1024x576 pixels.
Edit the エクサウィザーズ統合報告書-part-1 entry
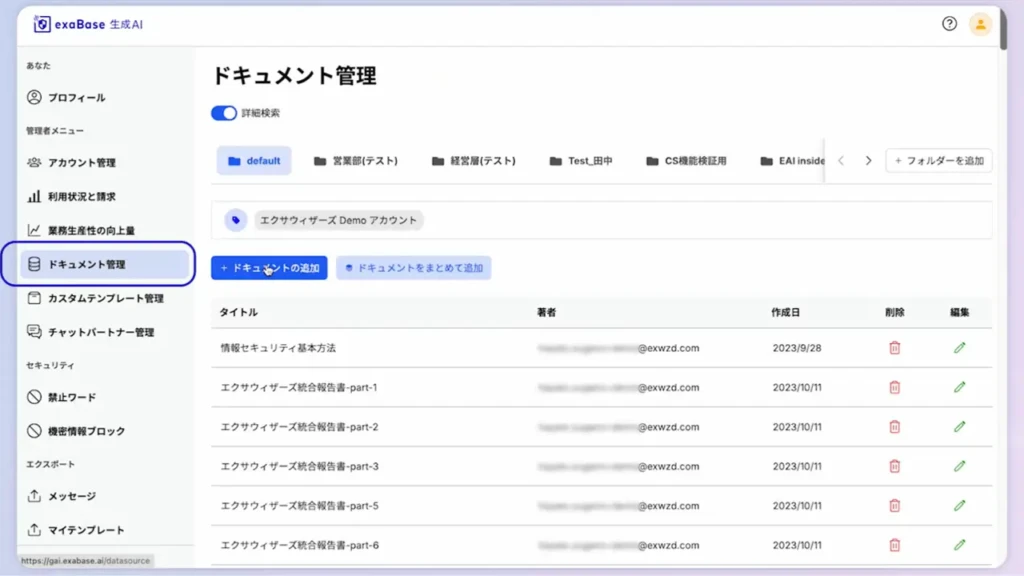[959, 388]
